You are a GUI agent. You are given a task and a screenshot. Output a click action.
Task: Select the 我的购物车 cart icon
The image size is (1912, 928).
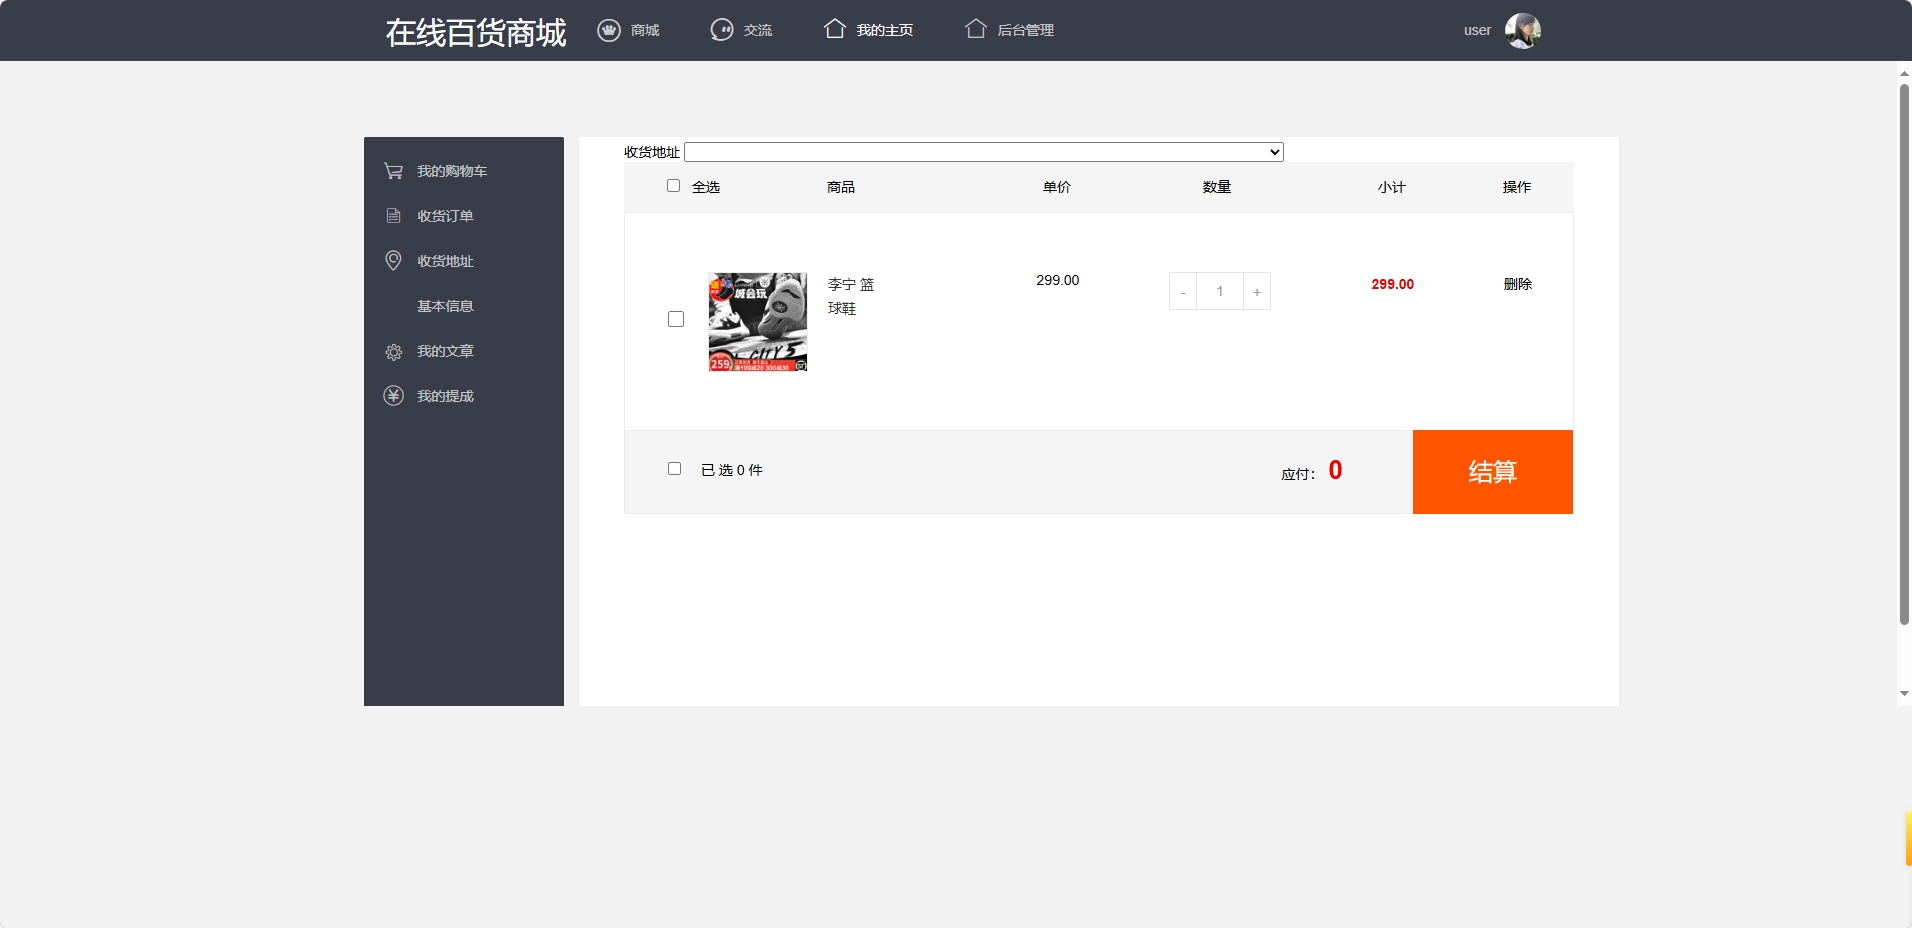(392, 170)
